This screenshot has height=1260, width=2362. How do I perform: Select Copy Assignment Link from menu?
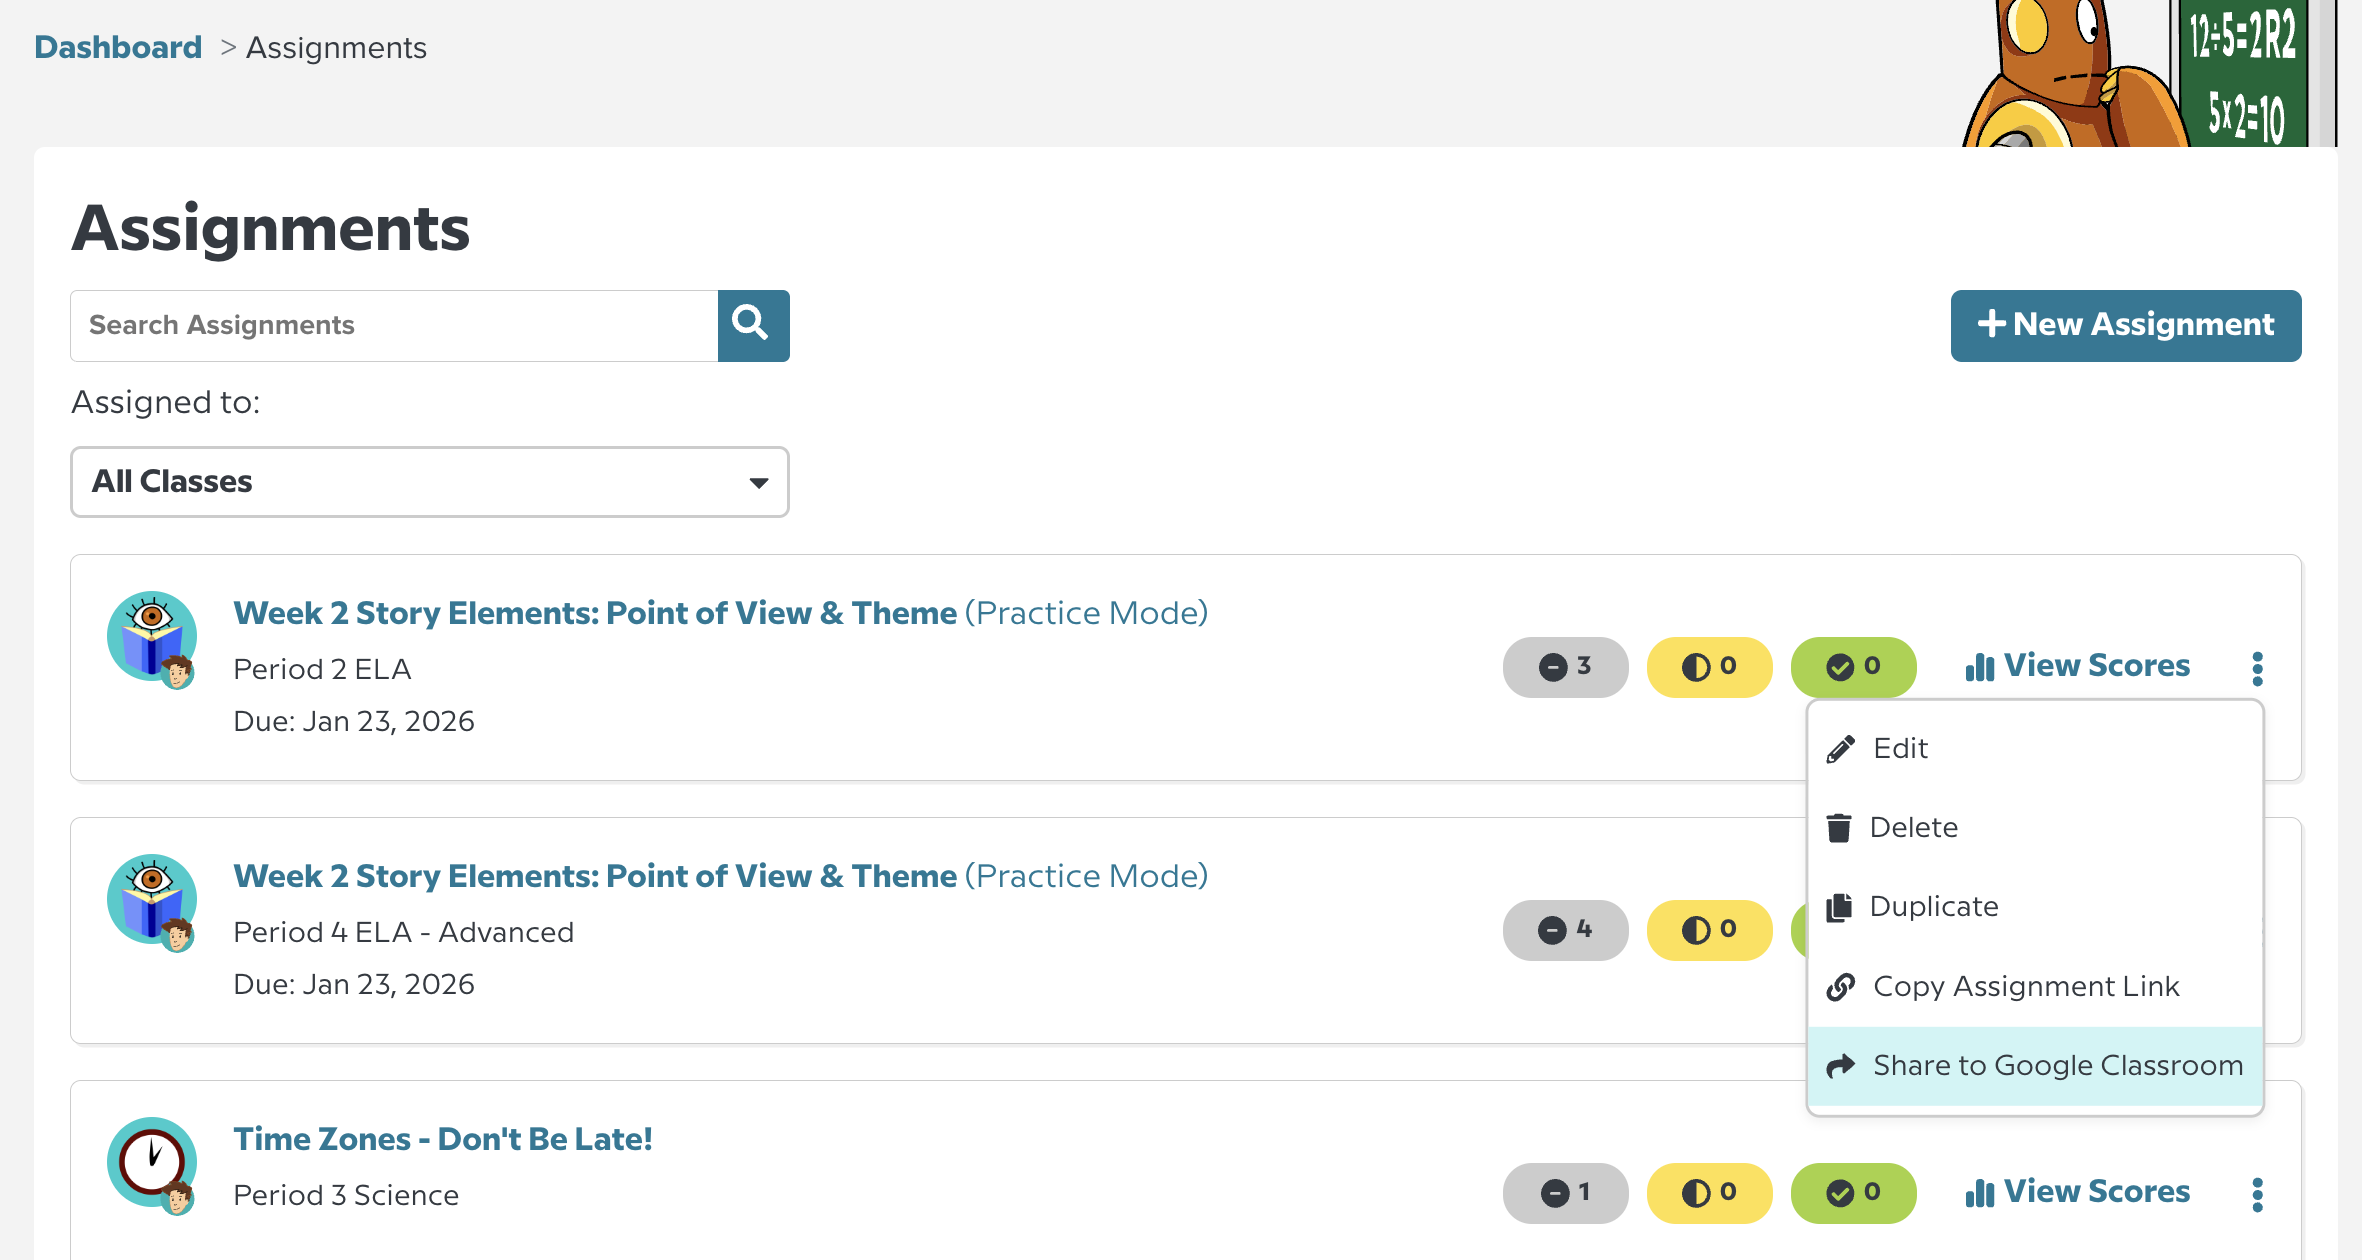[2026, 986]
